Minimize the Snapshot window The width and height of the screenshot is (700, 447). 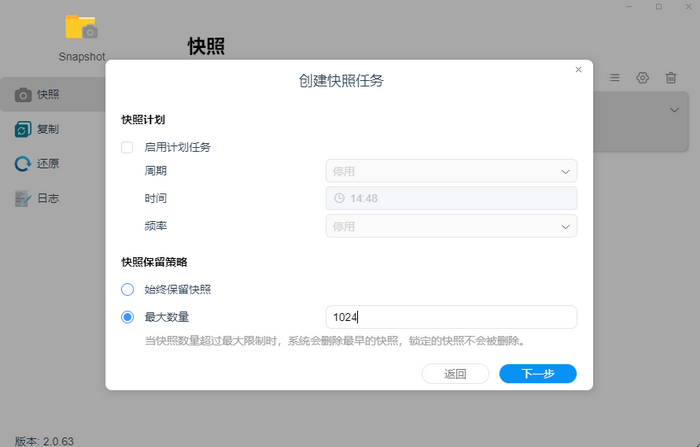click(629, 7)
